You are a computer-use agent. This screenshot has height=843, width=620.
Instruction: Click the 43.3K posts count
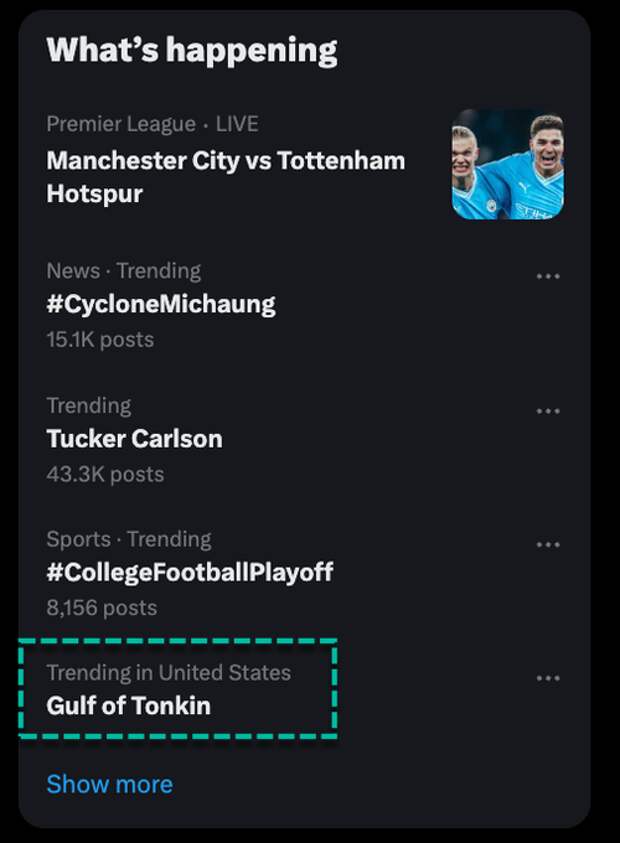105,475
